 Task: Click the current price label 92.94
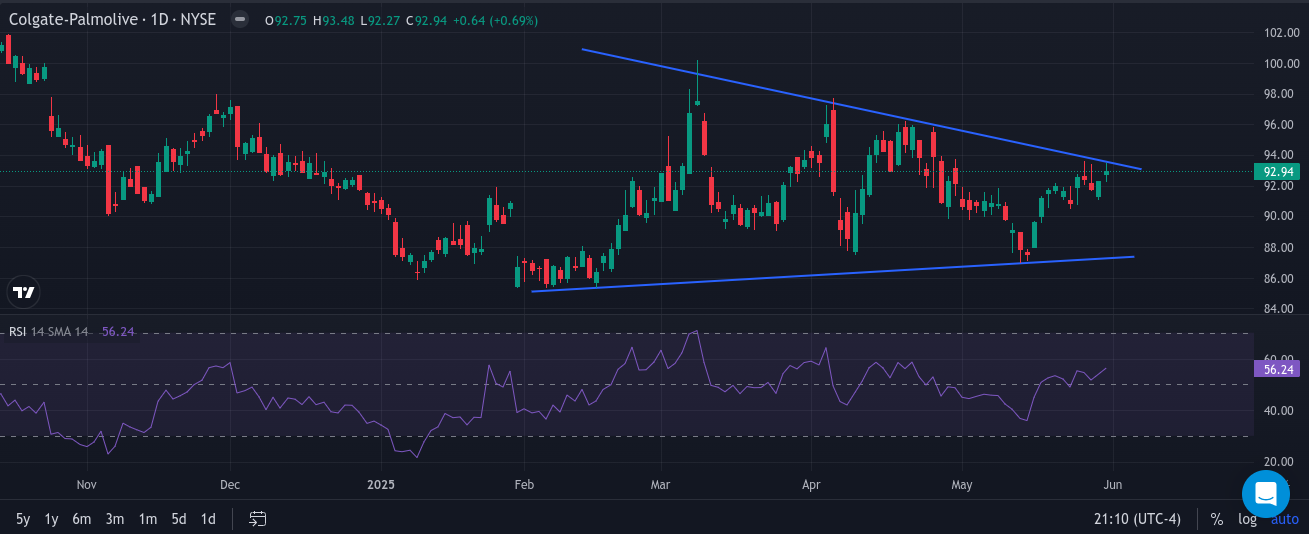[1279, 171]
